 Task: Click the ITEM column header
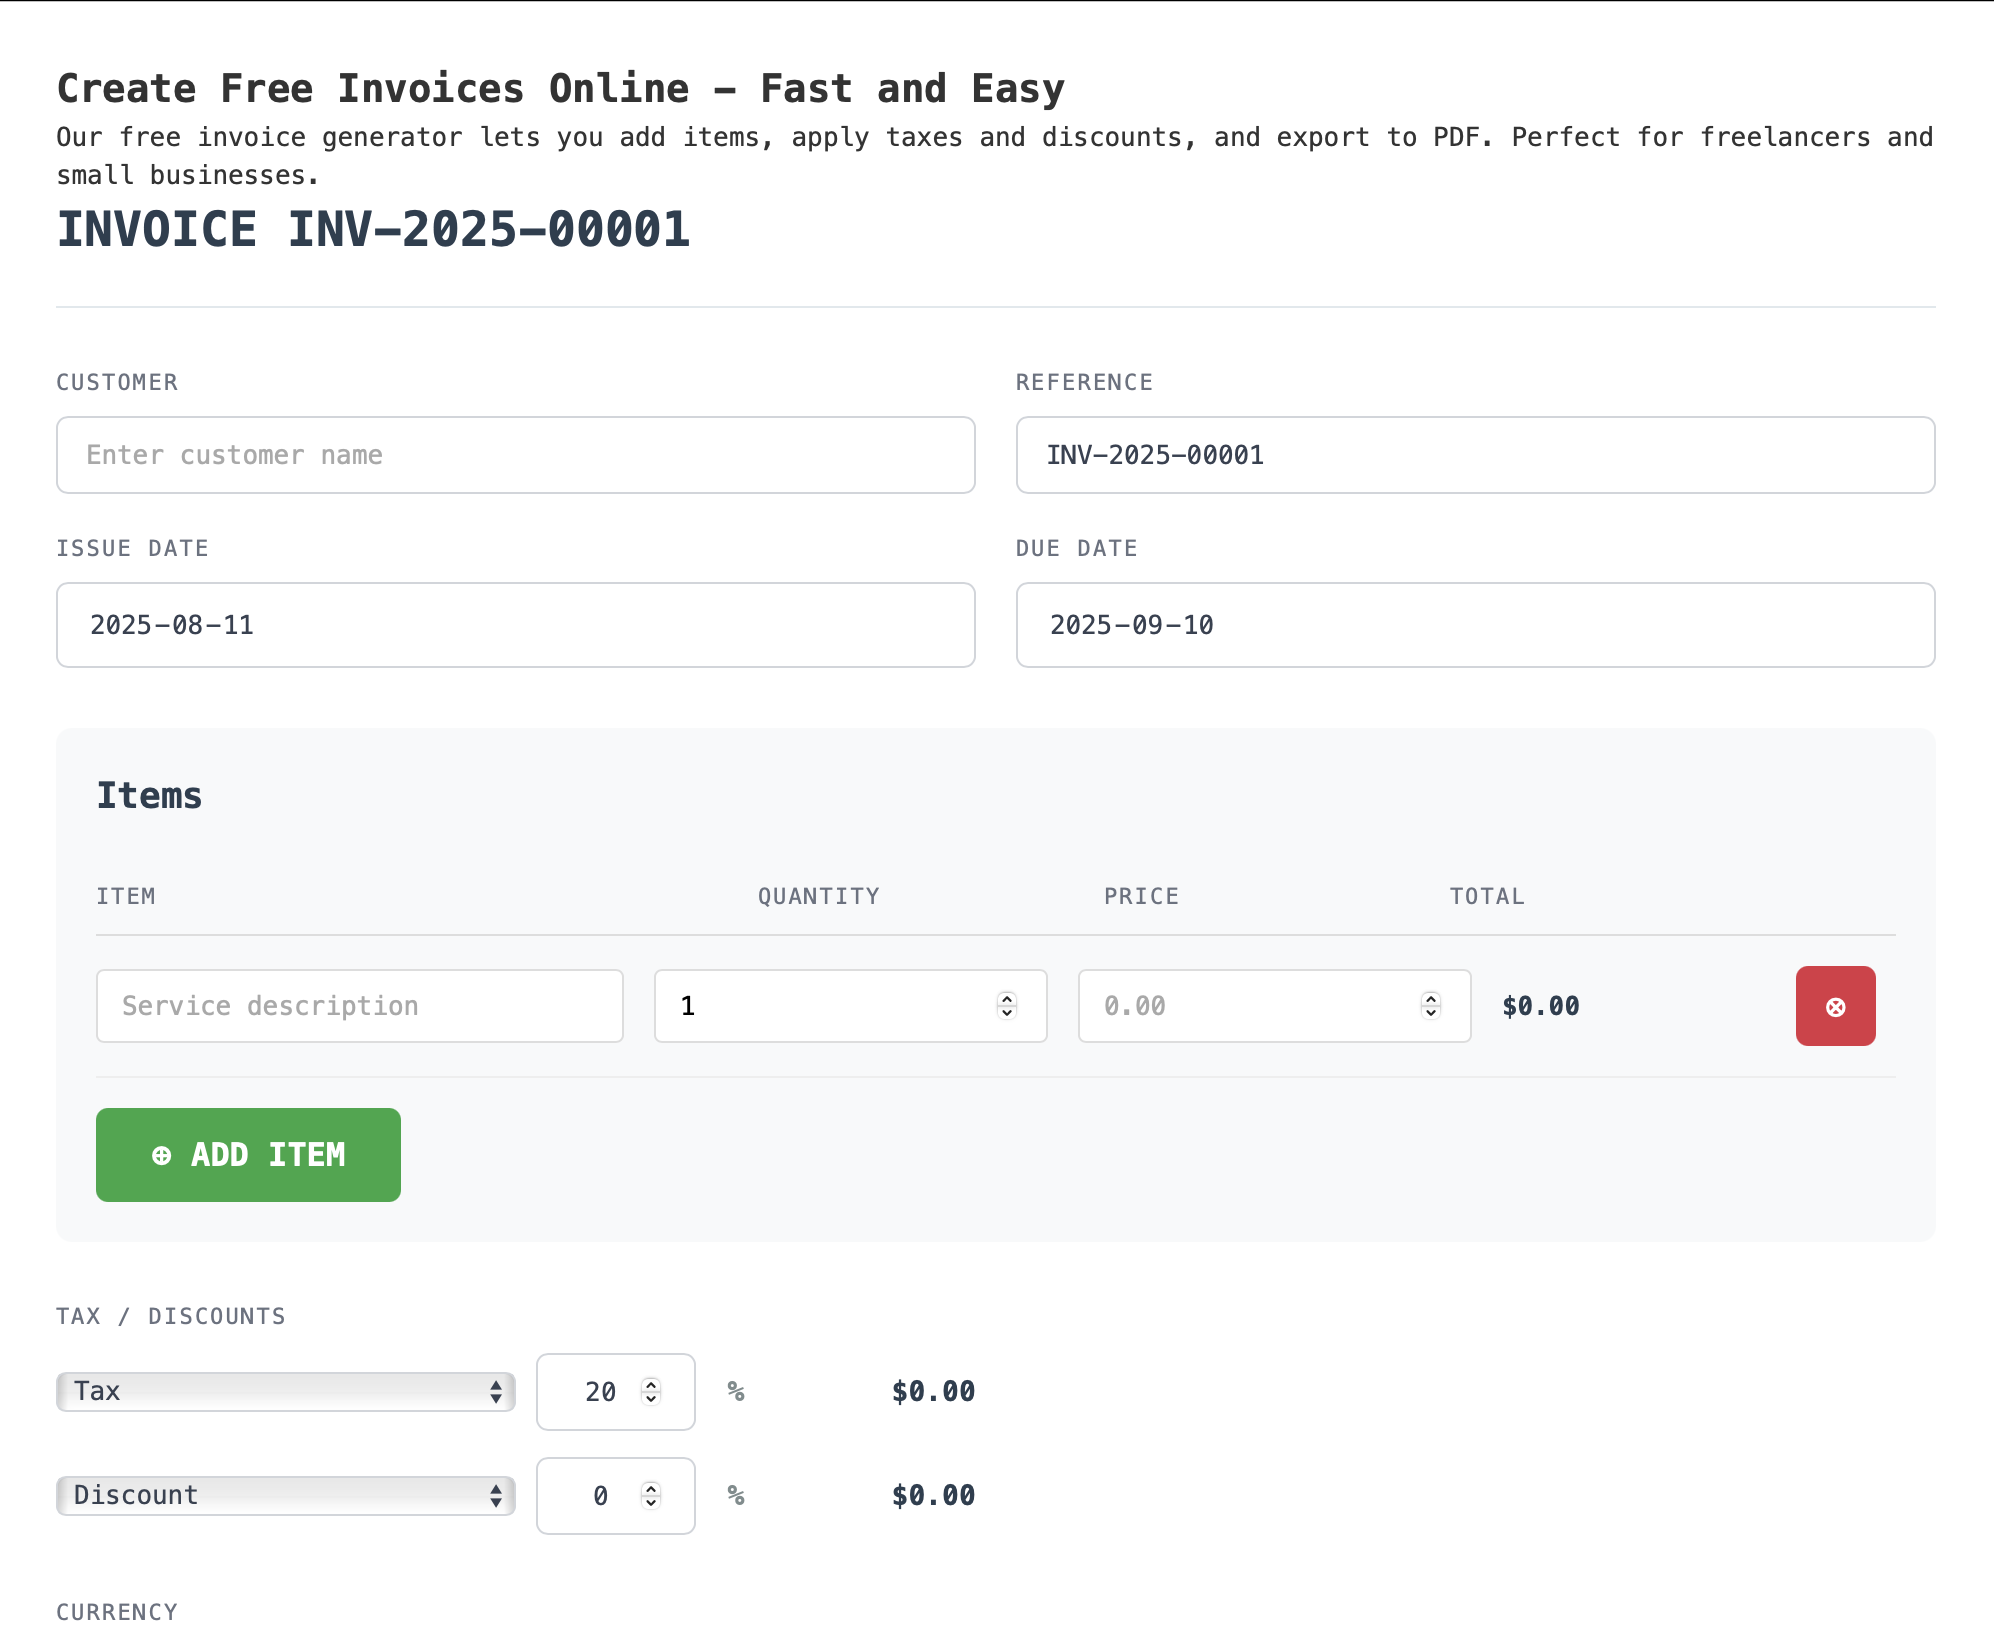pos(126,896)
